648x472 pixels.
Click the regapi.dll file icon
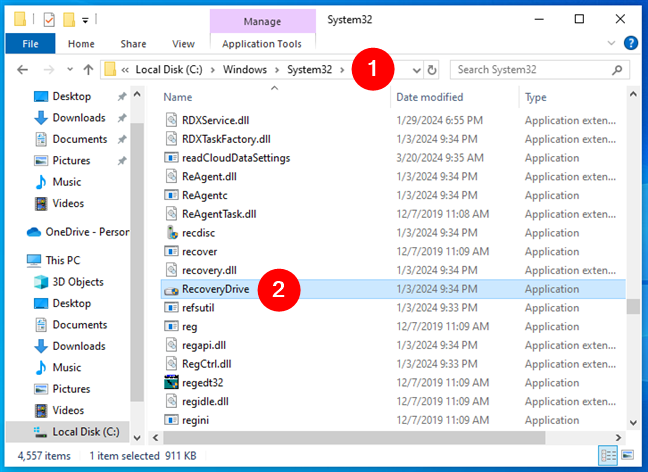(x=171, y=345)
